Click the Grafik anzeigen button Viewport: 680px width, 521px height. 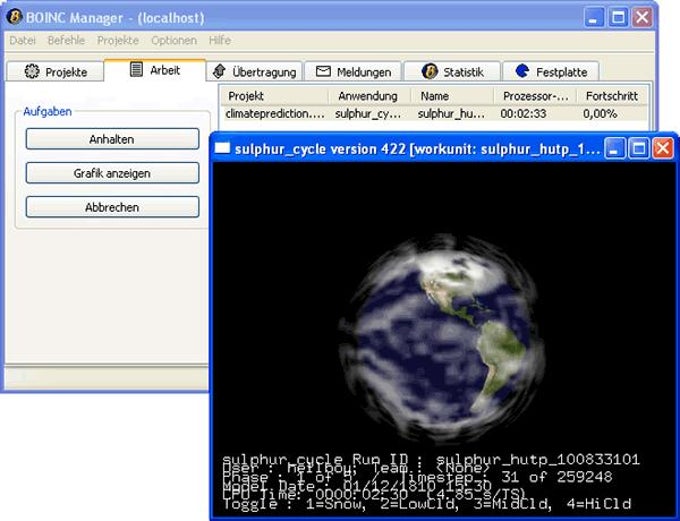pos(112,173)
